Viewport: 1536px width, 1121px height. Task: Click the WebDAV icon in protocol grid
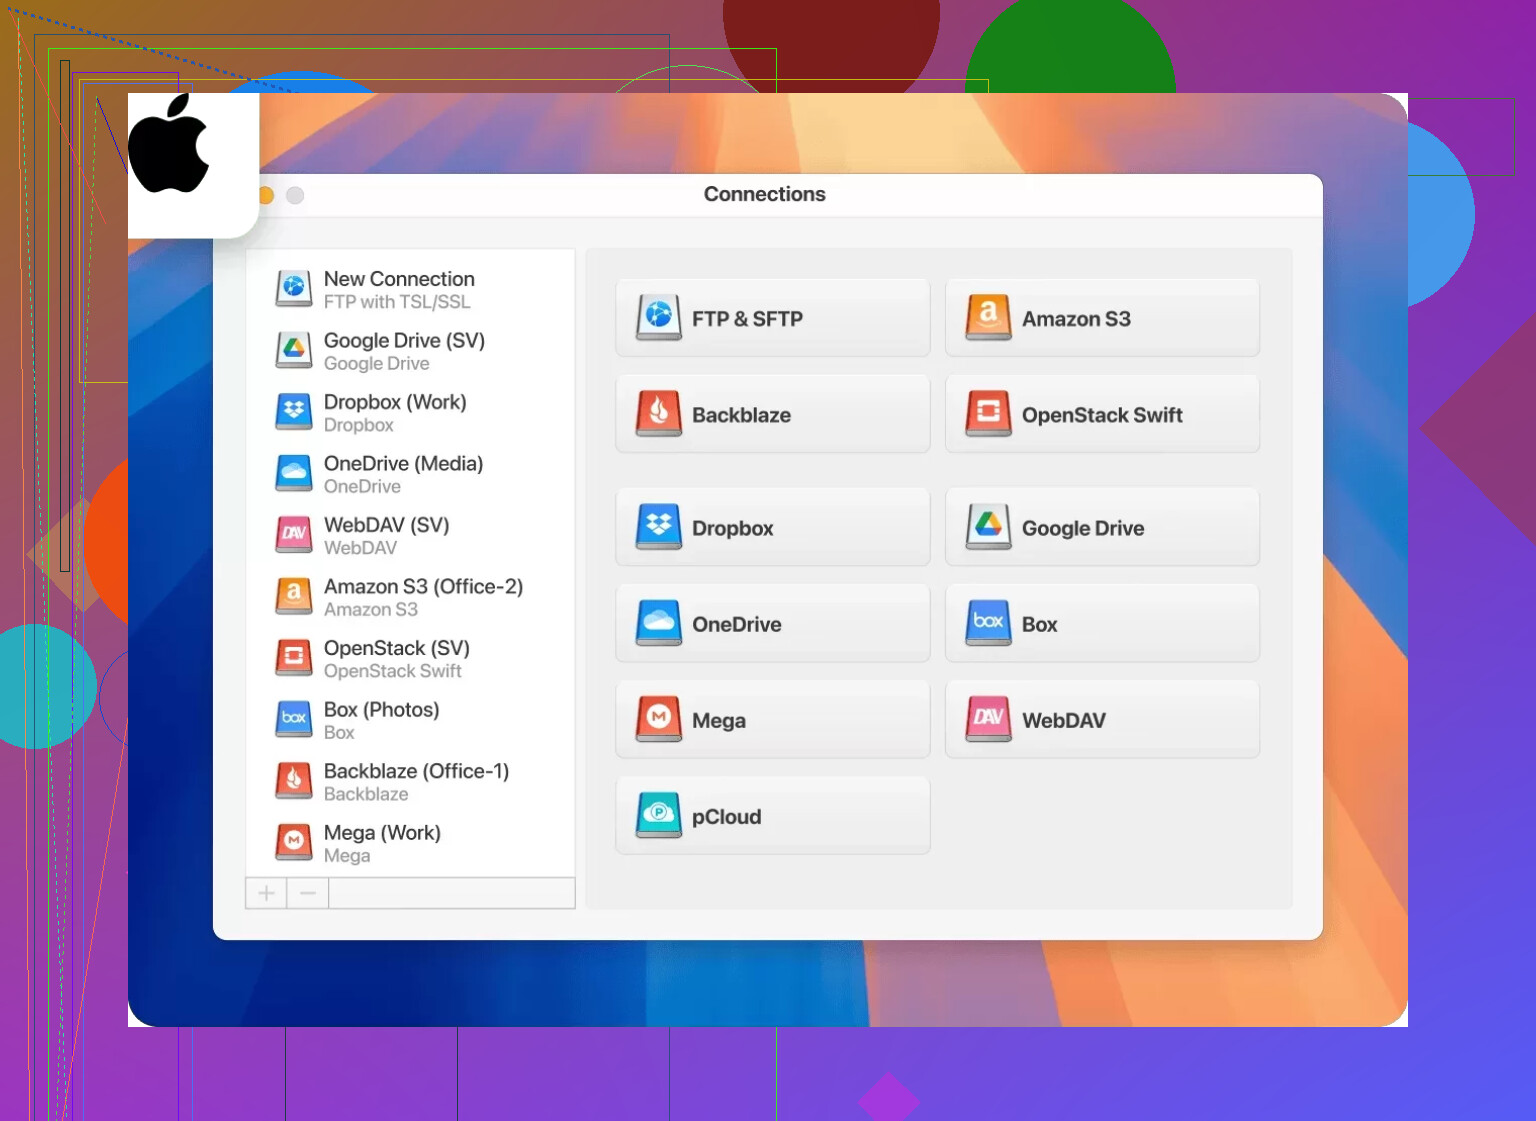pyautogui.click(x=988, y=719)
